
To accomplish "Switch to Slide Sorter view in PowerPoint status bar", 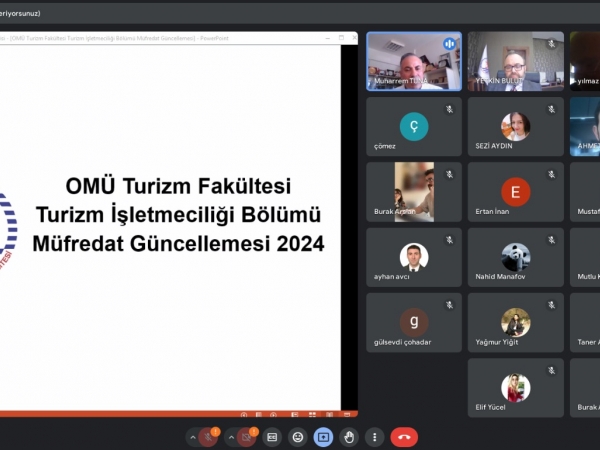I will click(312, 415).
